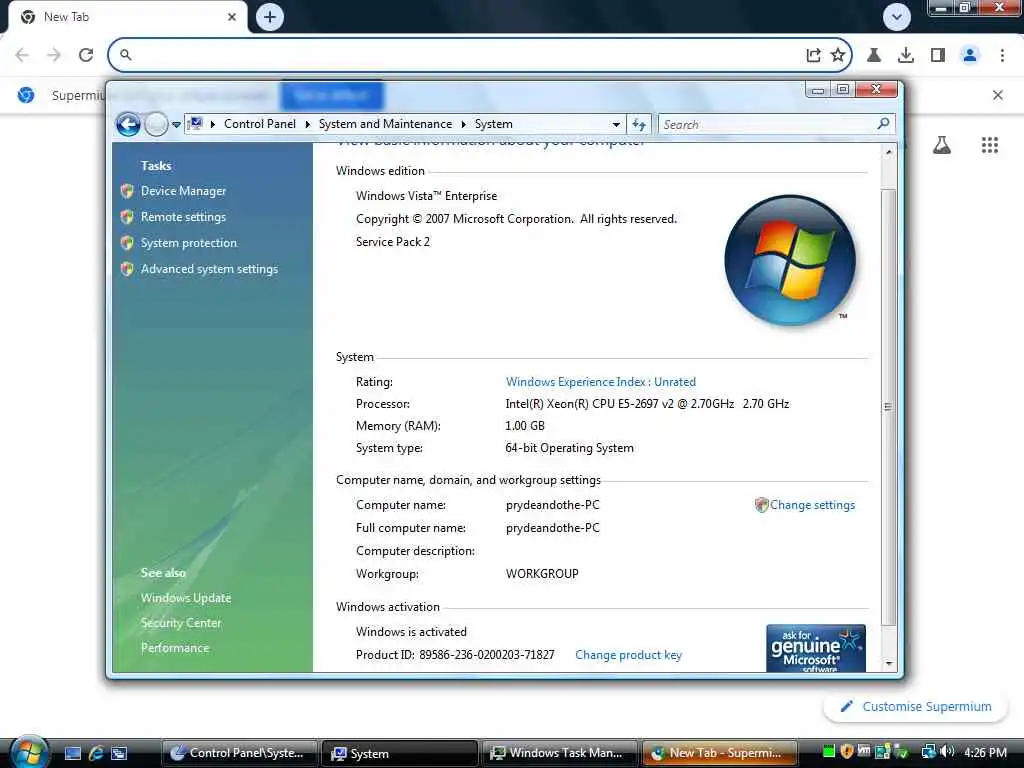Viewport: 1024px width, 768px height.
Task: Open the apps grid on new tab page
Action: pos(990,145)
